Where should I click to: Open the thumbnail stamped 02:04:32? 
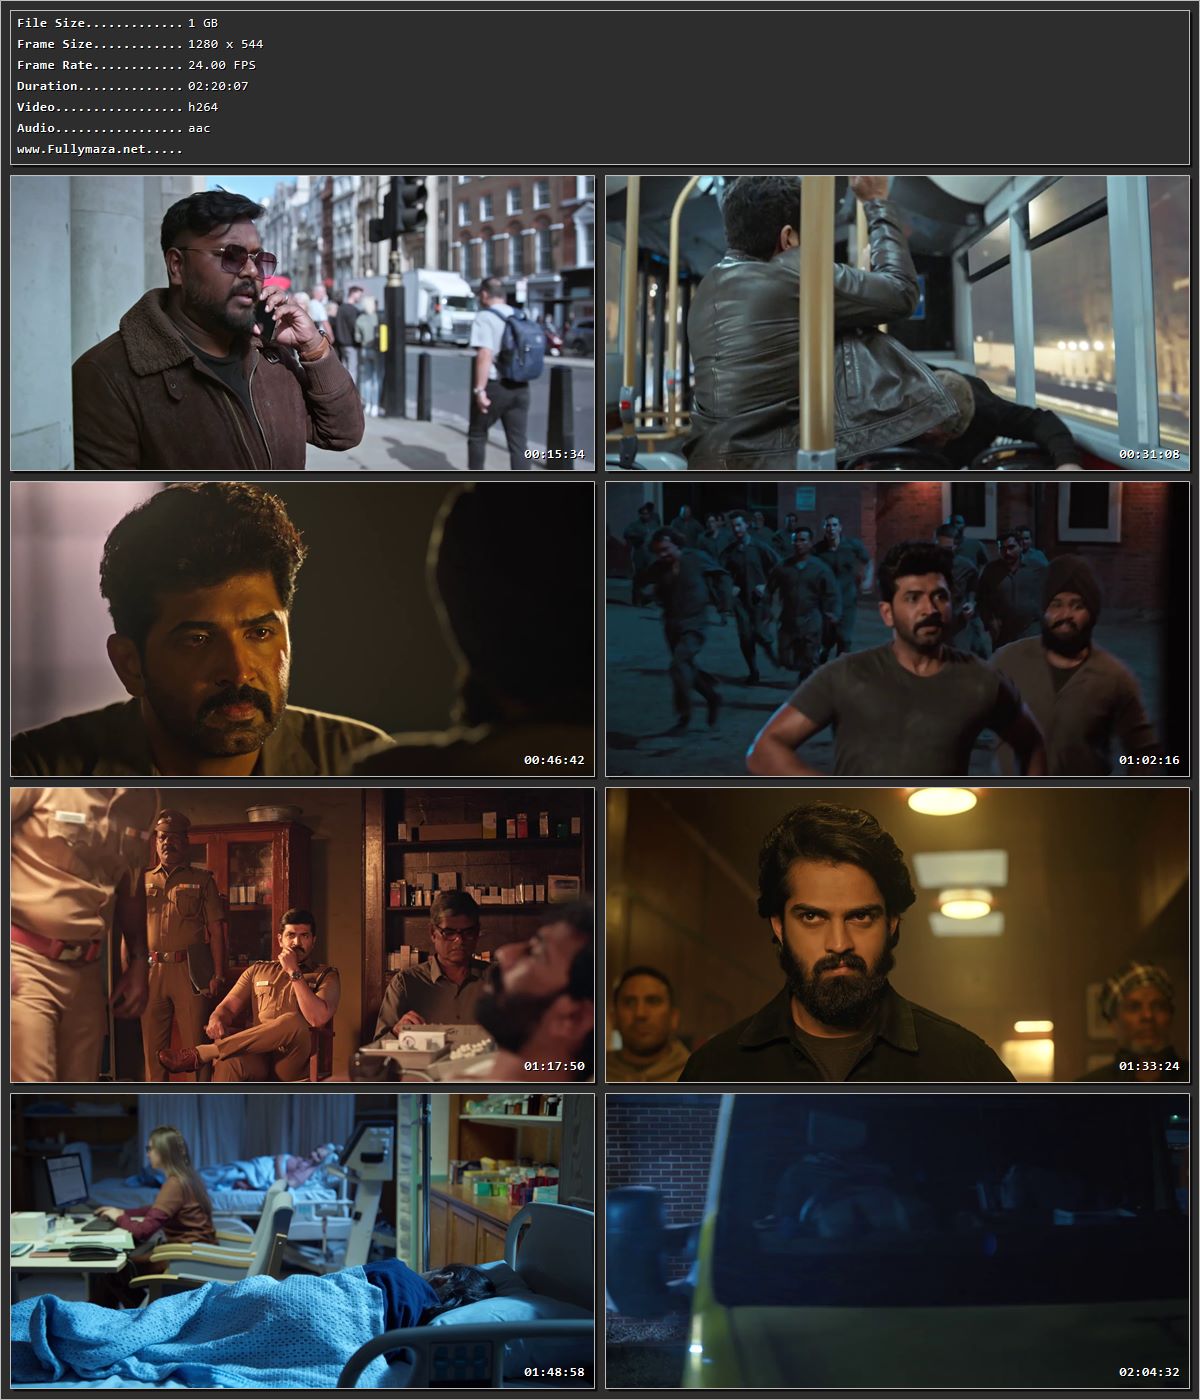897,1241
